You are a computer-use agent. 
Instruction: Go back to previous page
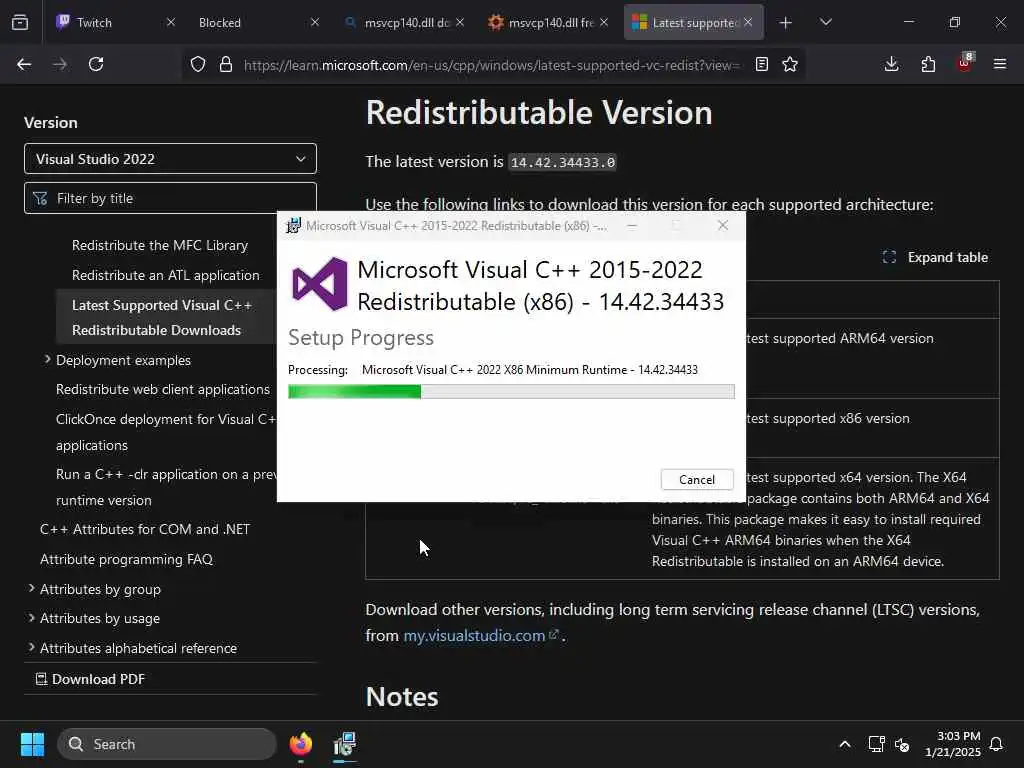(24, 64)
